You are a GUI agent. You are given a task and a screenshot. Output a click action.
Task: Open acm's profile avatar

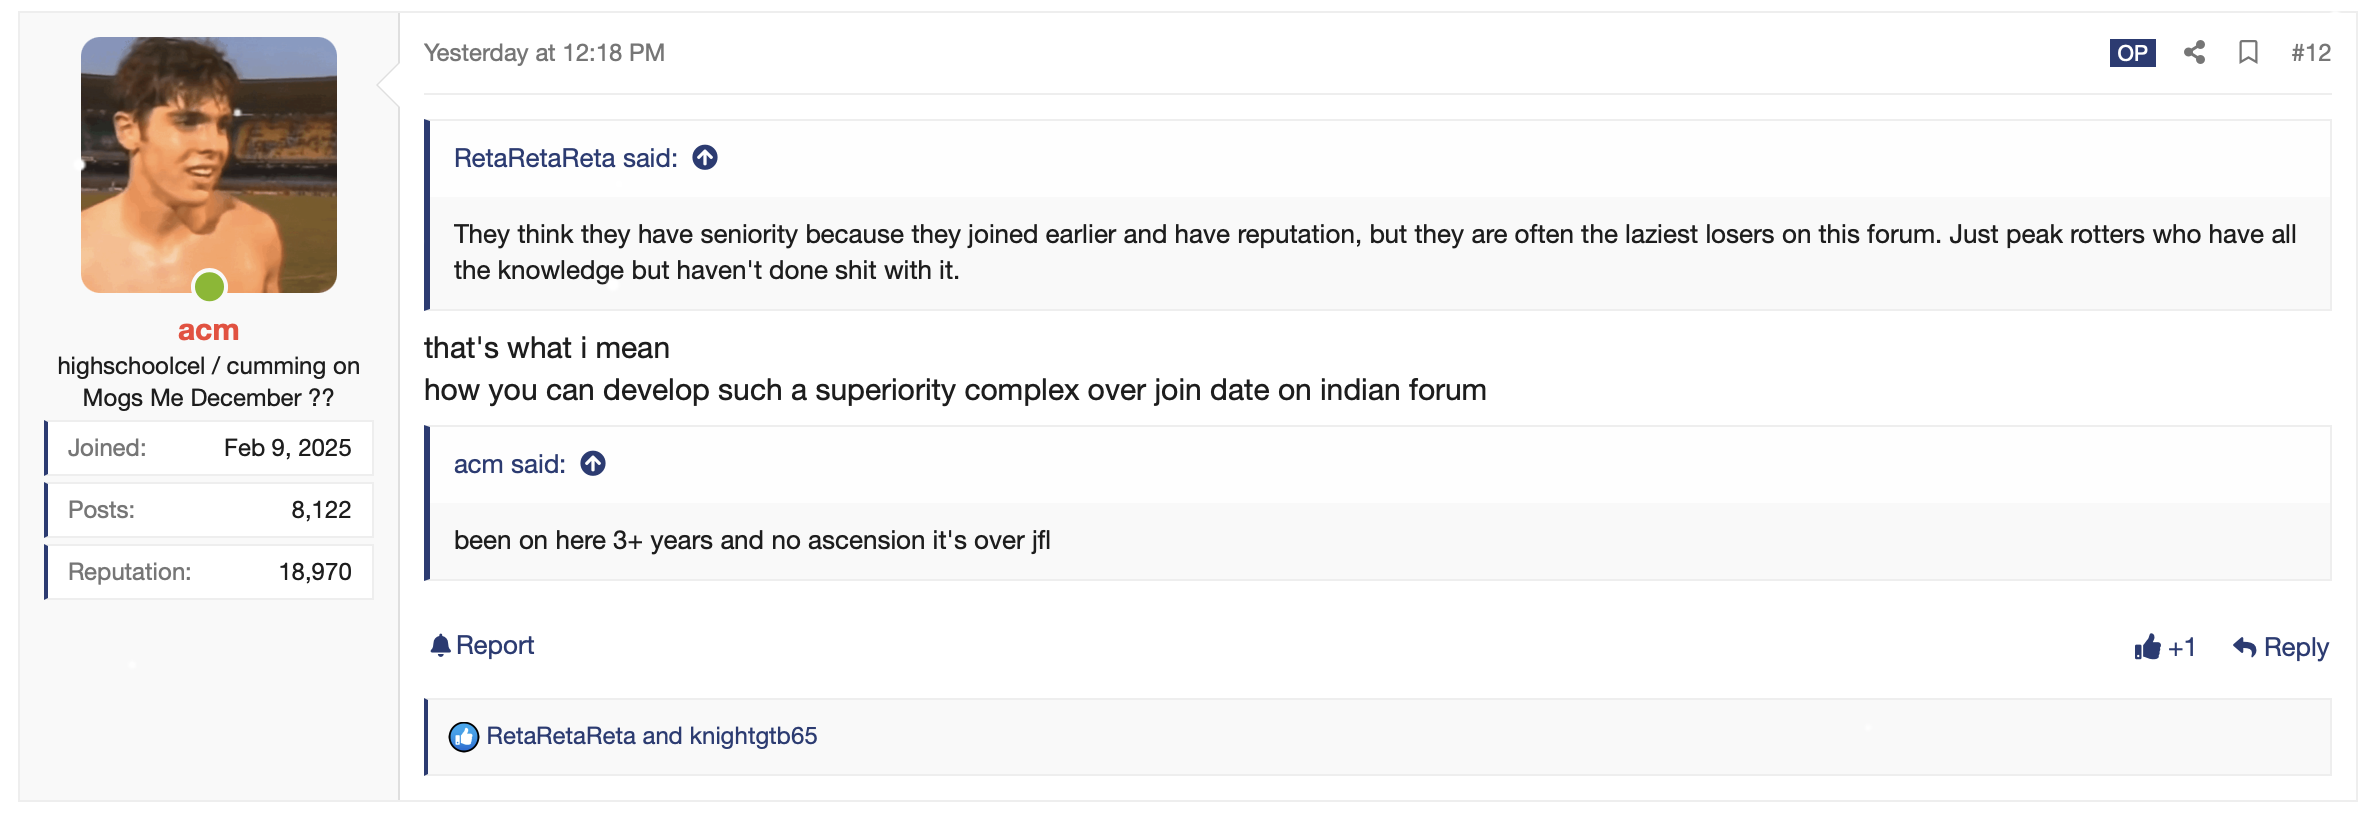pos(209,165)
